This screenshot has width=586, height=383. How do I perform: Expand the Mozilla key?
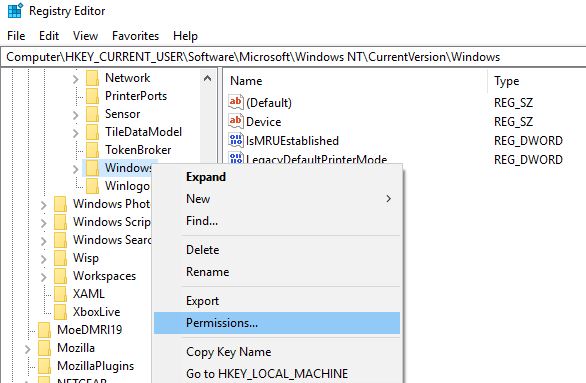tap(28, 349)
